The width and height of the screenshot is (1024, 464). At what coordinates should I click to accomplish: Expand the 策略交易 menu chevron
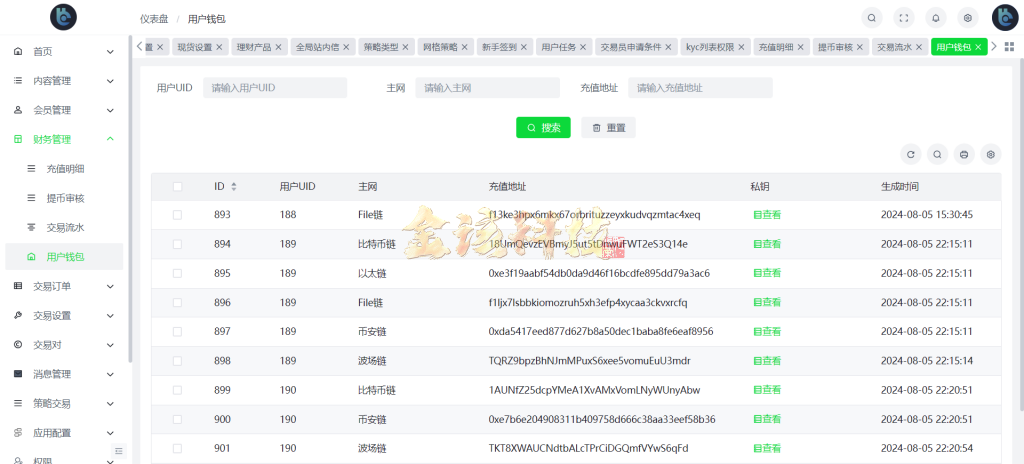click(110, 403)
